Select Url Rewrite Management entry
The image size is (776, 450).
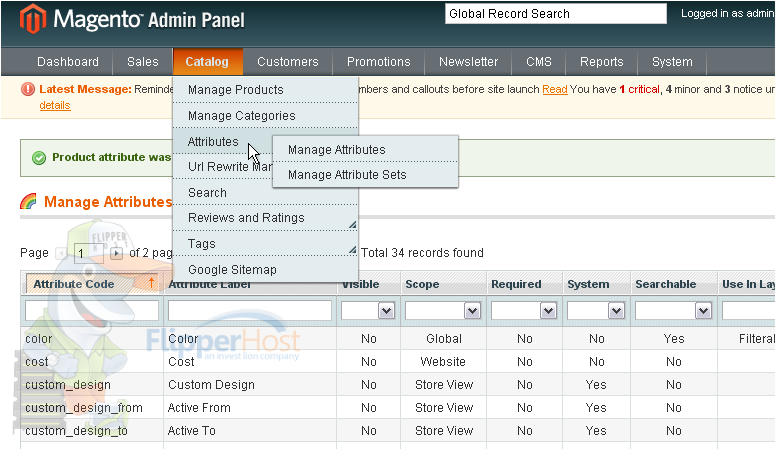click(223, 167)
